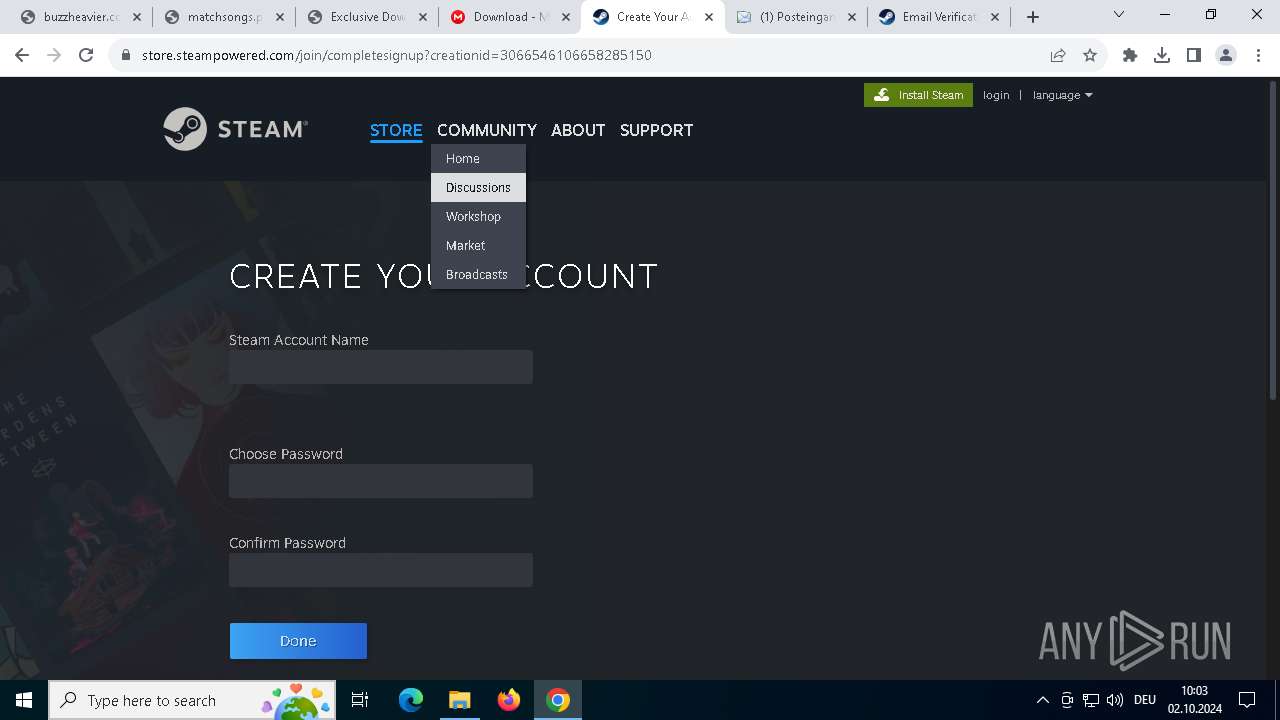
Task: Launch Firefox from taskbar
Action: pos(509,700)
